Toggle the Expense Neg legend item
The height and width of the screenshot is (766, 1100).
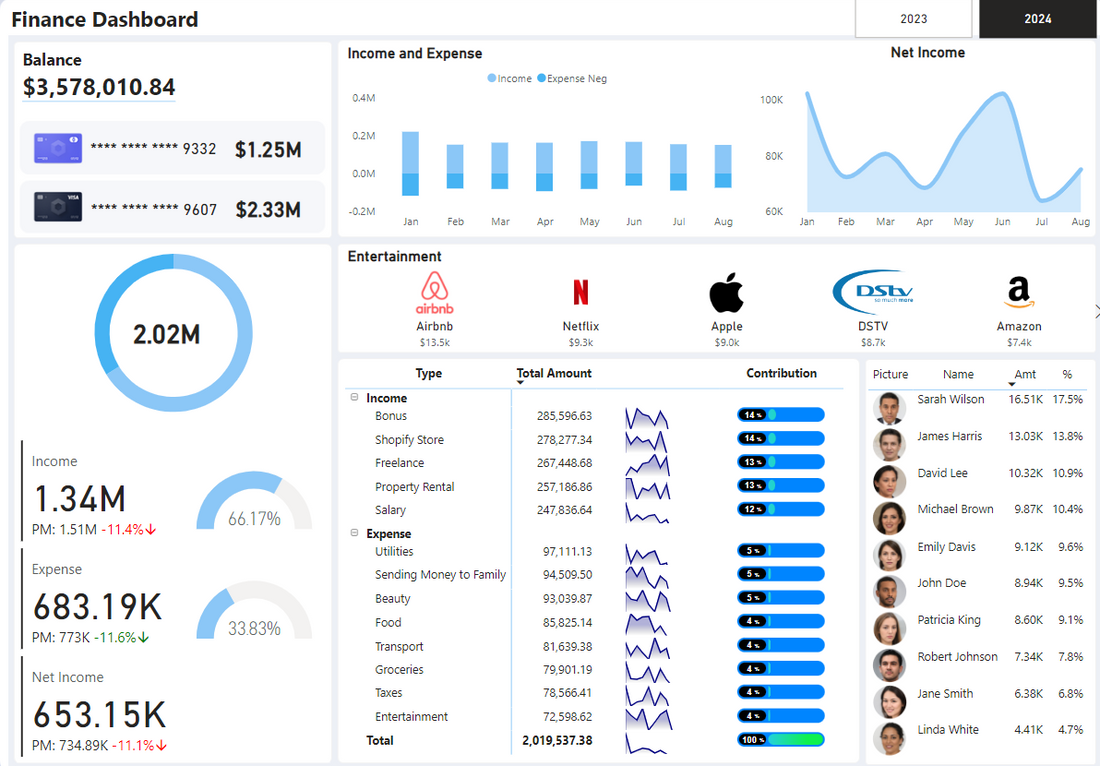pyautogui.click(x=572, y=79)
